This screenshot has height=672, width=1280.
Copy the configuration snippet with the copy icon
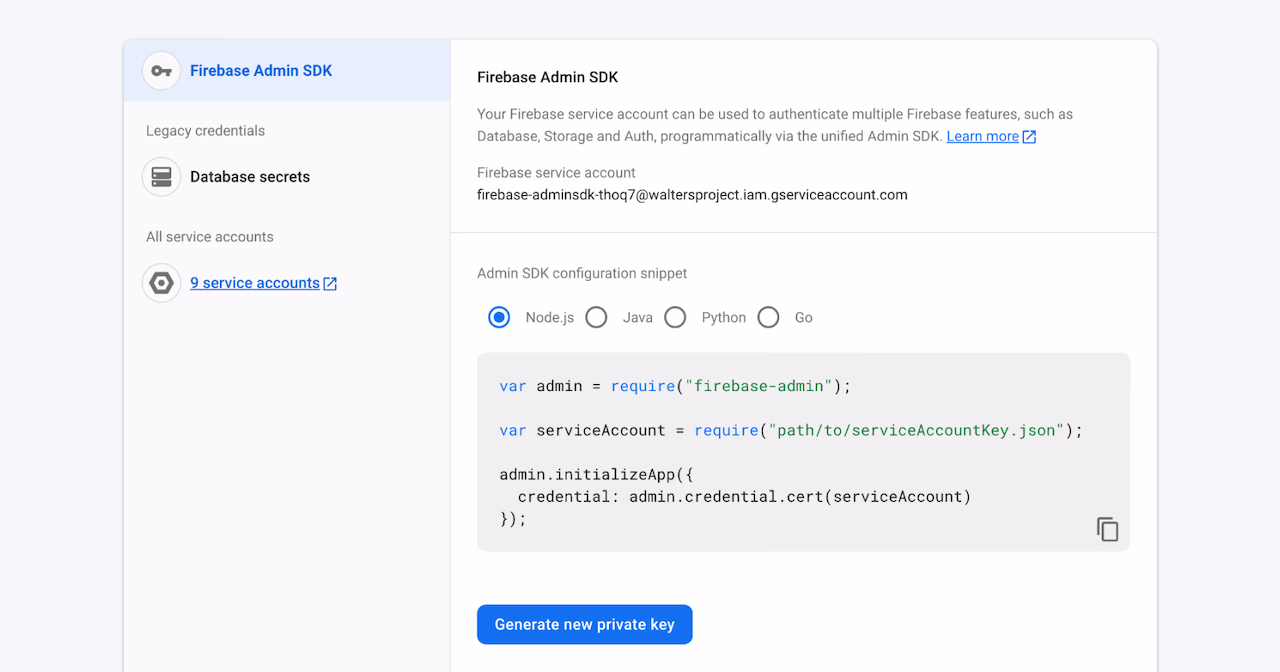[x=1107, y=529]
